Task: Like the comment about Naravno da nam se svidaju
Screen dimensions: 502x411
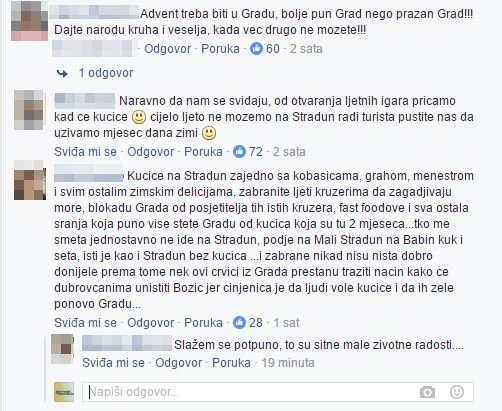Action: (x=85, y=152)
